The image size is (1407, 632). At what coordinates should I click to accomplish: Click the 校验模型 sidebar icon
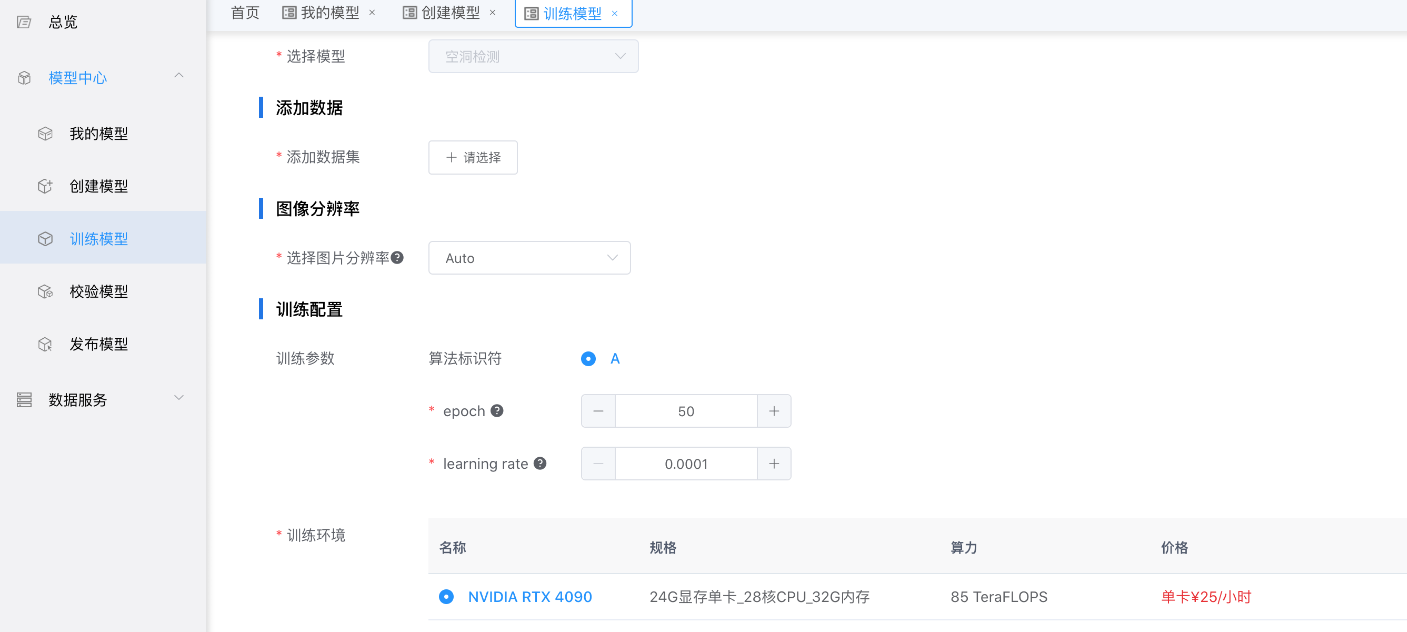coord(45,292)
